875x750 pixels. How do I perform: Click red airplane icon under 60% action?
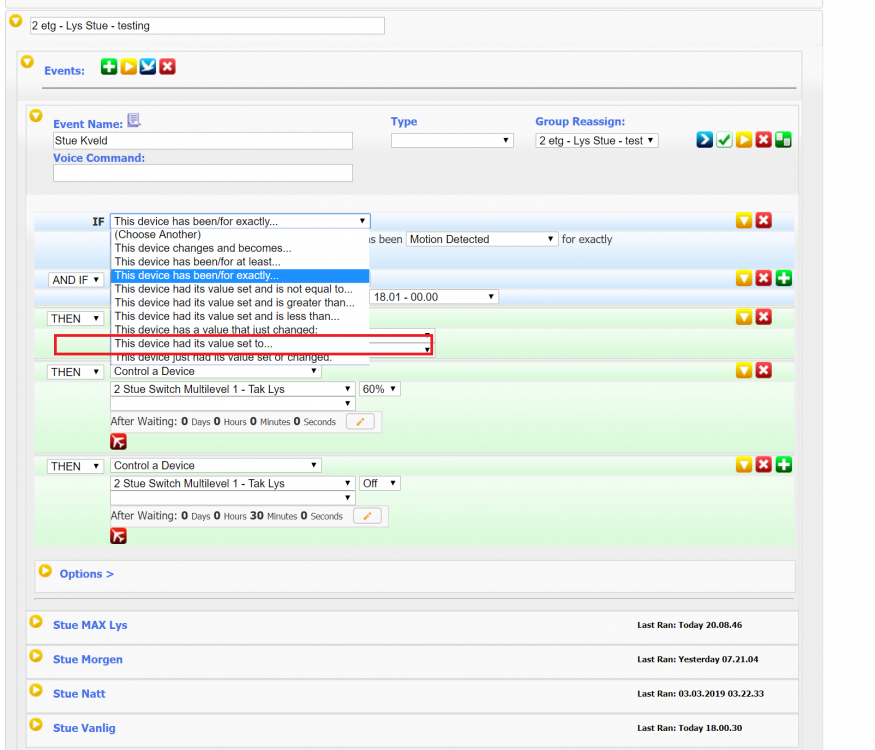click(x=119, y=441)
